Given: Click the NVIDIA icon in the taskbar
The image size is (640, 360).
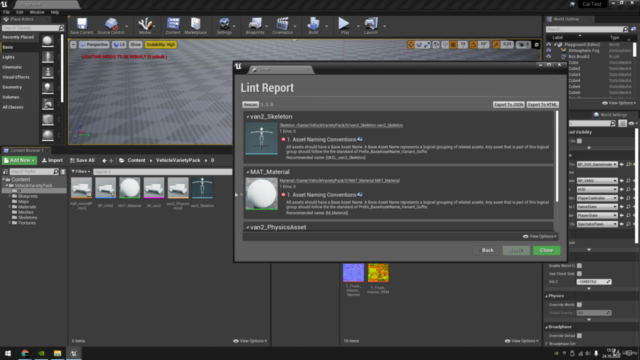Looking at the screenshot, I should (x=41, y=353).
